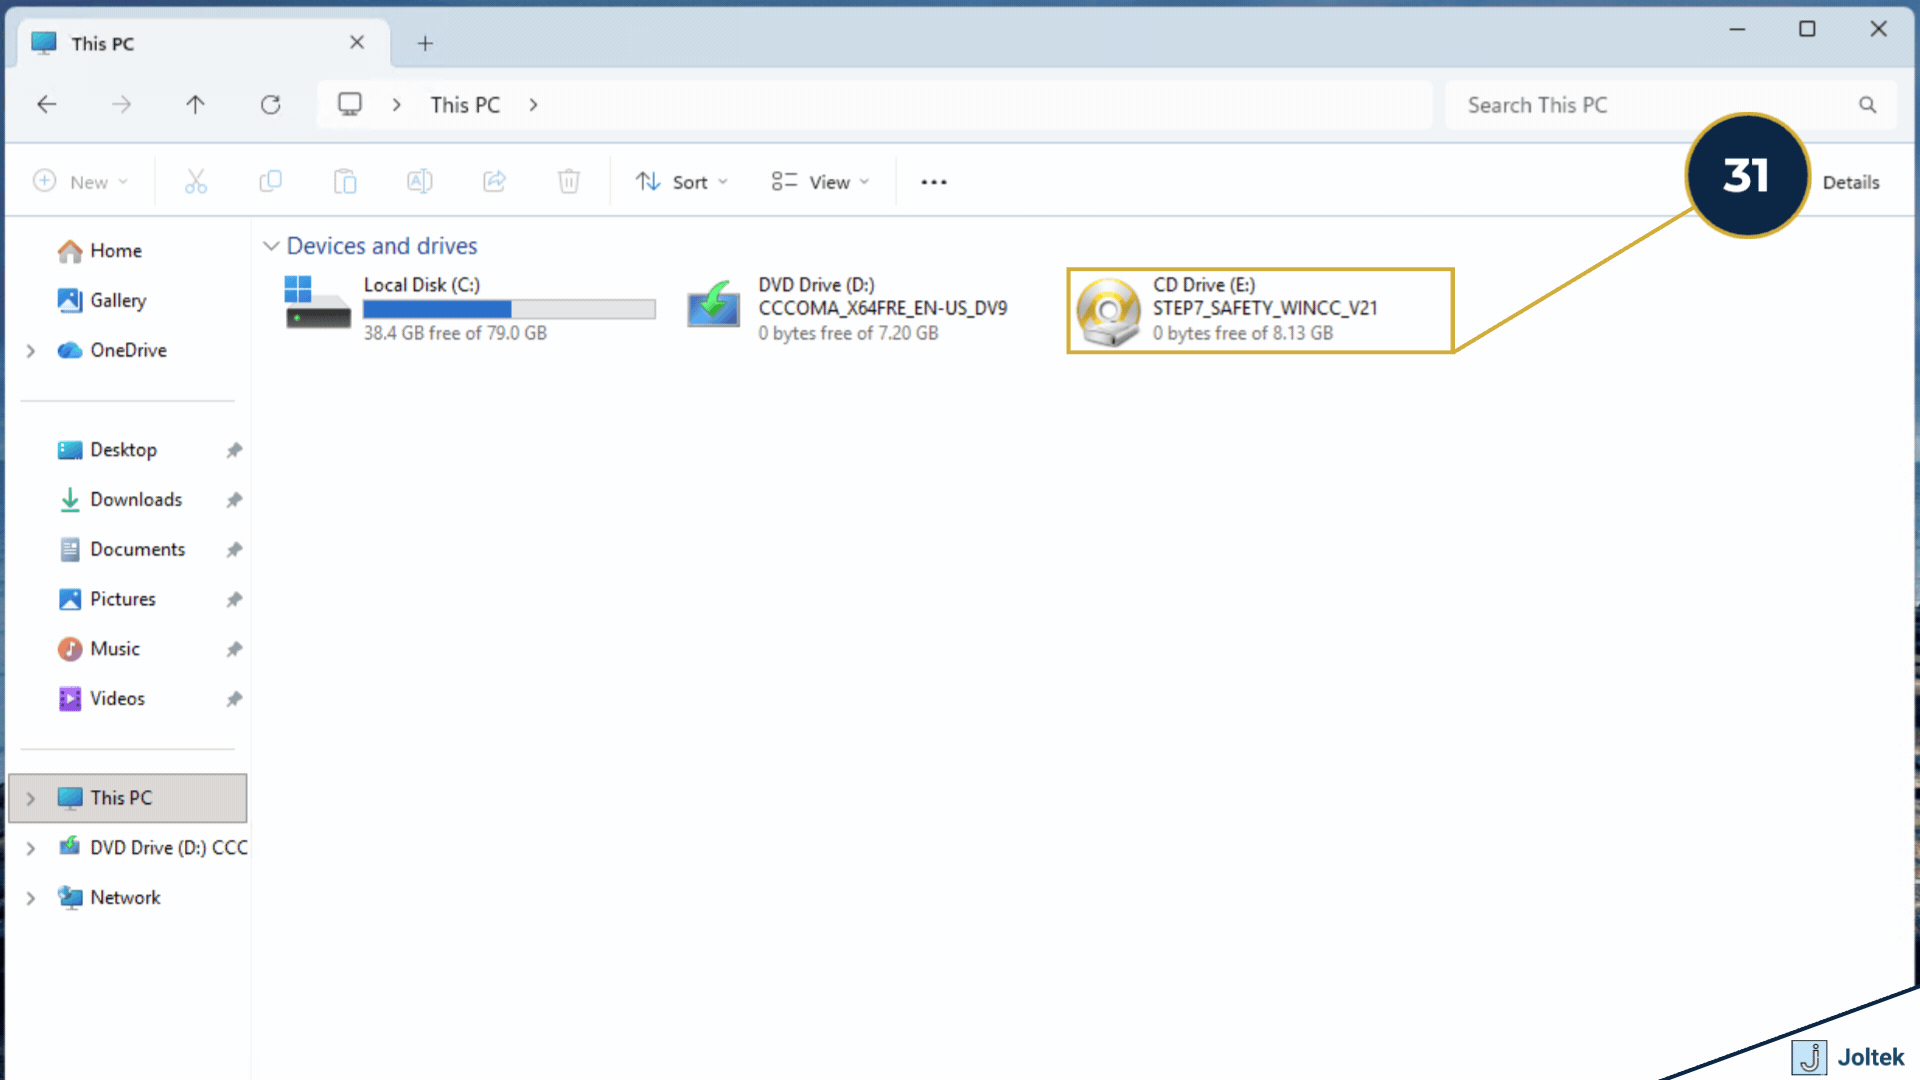Open the See more ellipsis menu
1920x1080 pixels.
pos(933,182)
